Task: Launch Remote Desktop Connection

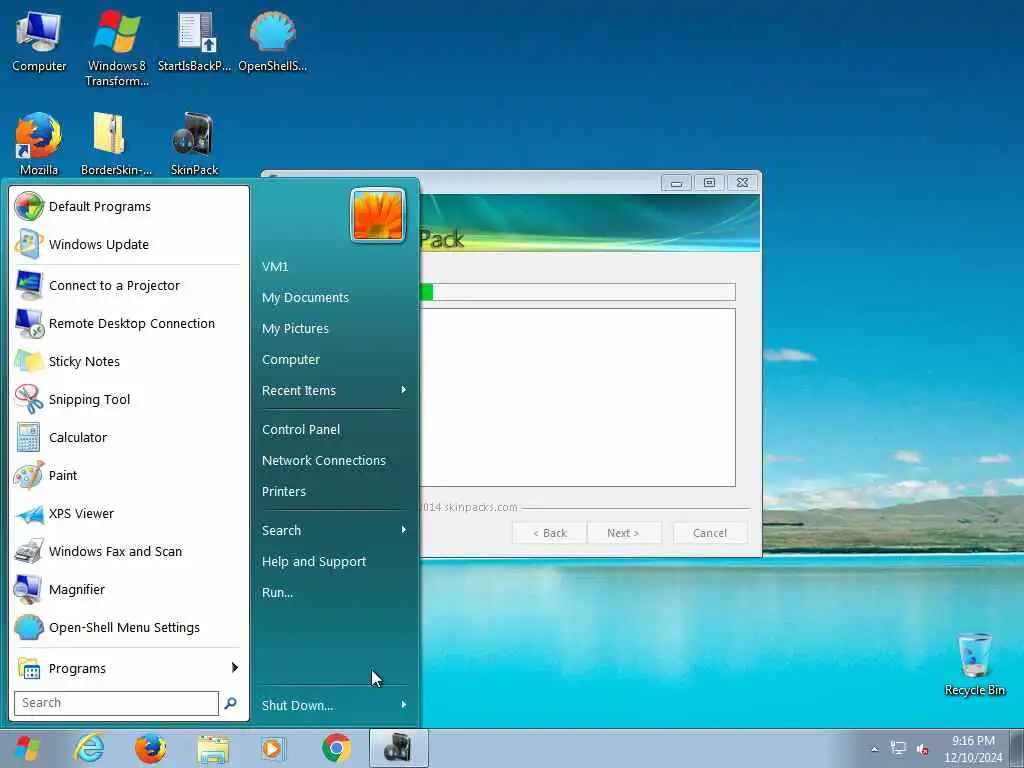Action: pos(129,323)
